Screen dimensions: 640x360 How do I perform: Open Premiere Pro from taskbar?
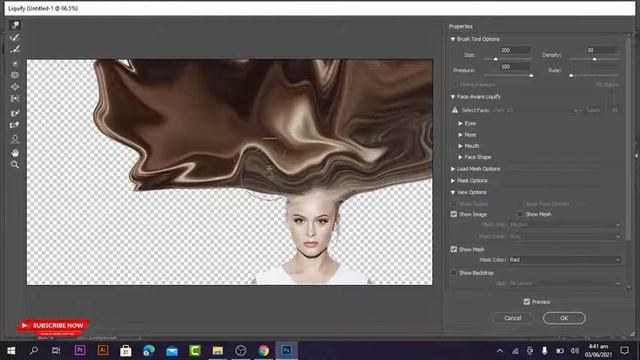[80, 350]
